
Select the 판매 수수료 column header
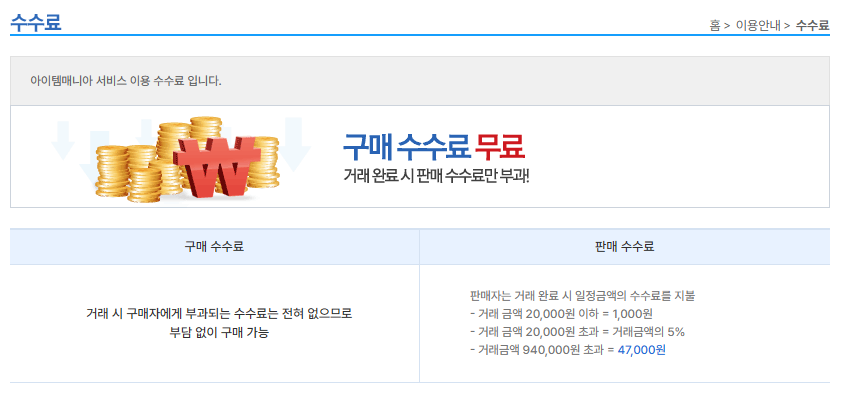coord(624,247)
